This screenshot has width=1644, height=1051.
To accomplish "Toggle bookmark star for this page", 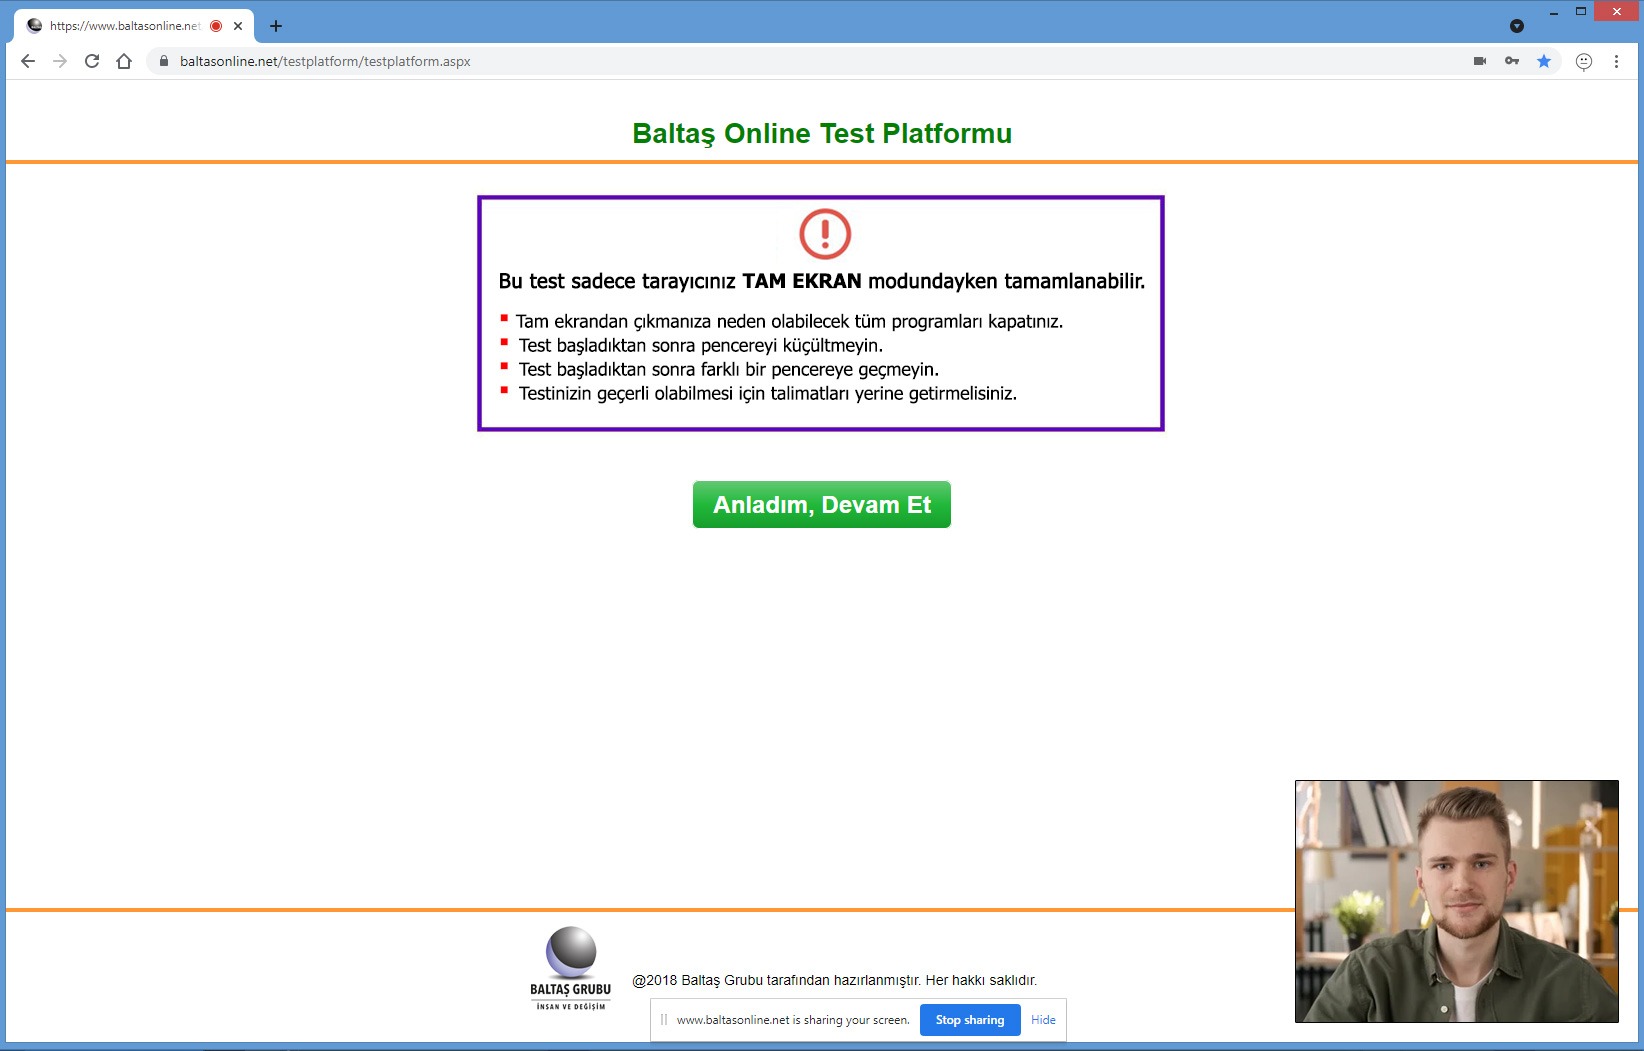I will click(1544, 61).
